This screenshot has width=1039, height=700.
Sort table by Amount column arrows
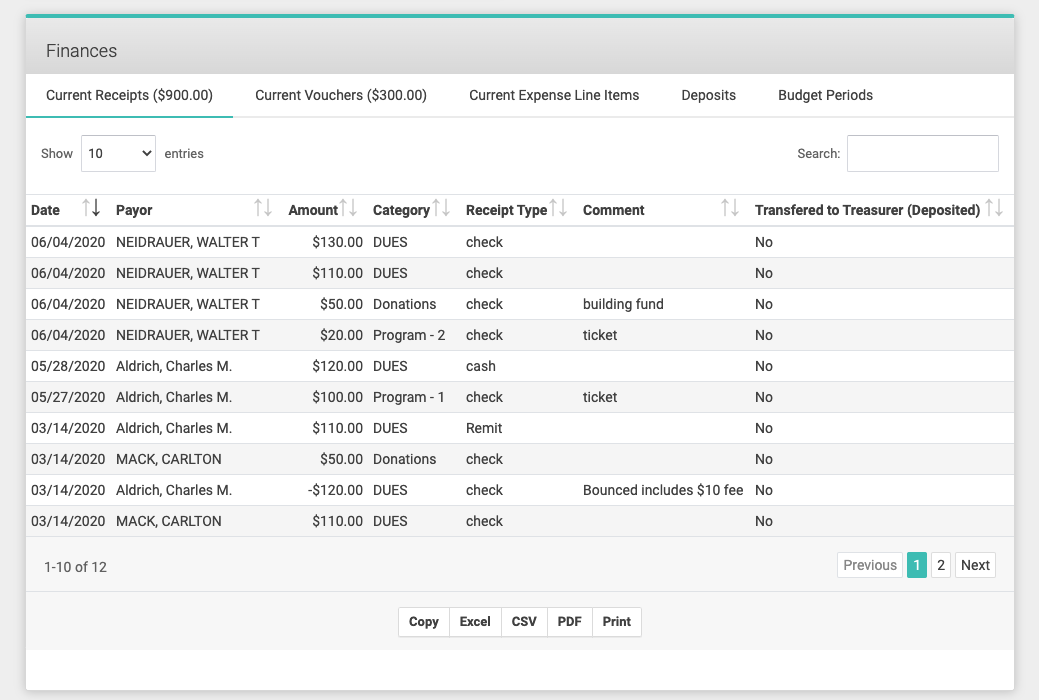pyautogui.click(x=349, y=208)
